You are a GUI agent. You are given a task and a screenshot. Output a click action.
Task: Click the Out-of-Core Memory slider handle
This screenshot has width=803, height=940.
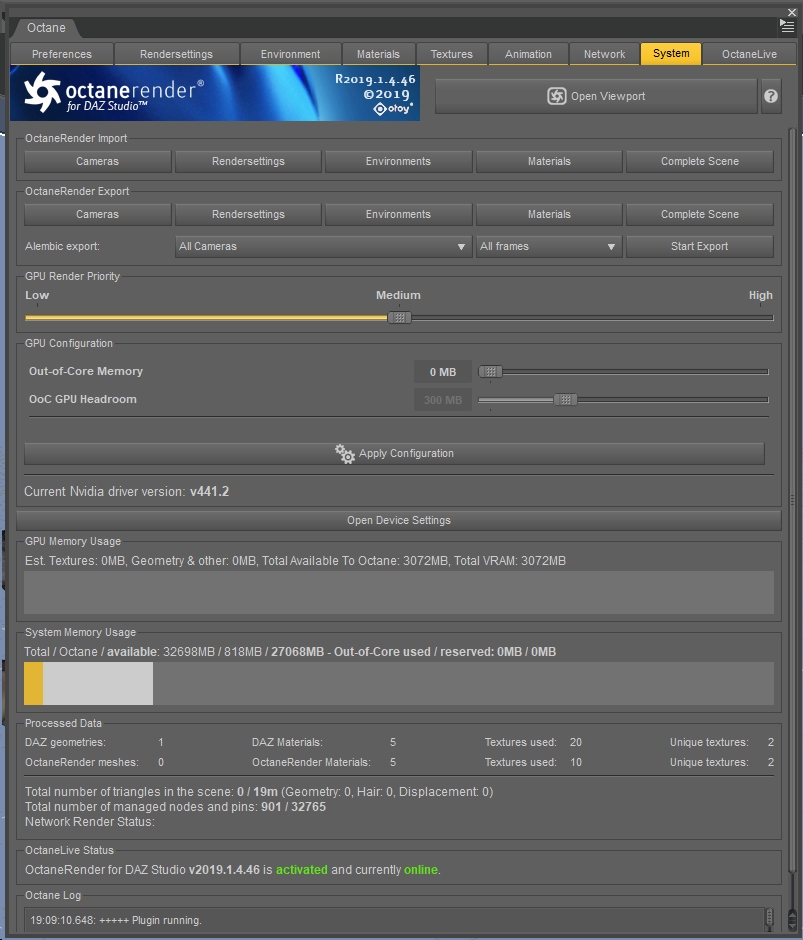(491, 372)
